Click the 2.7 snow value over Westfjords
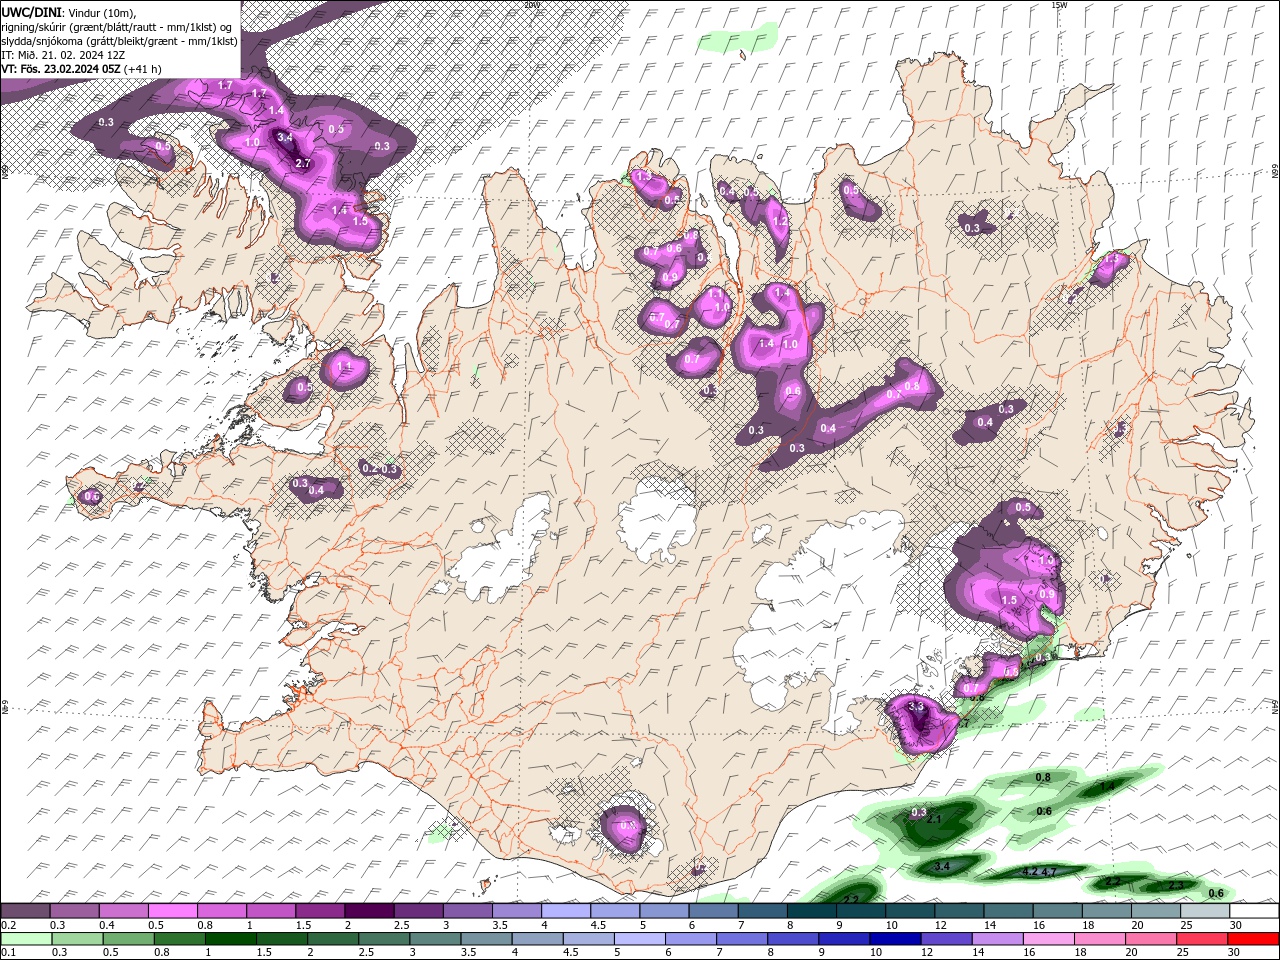The height and width of the screenshot is (960, 1280). tap(304, 162)
